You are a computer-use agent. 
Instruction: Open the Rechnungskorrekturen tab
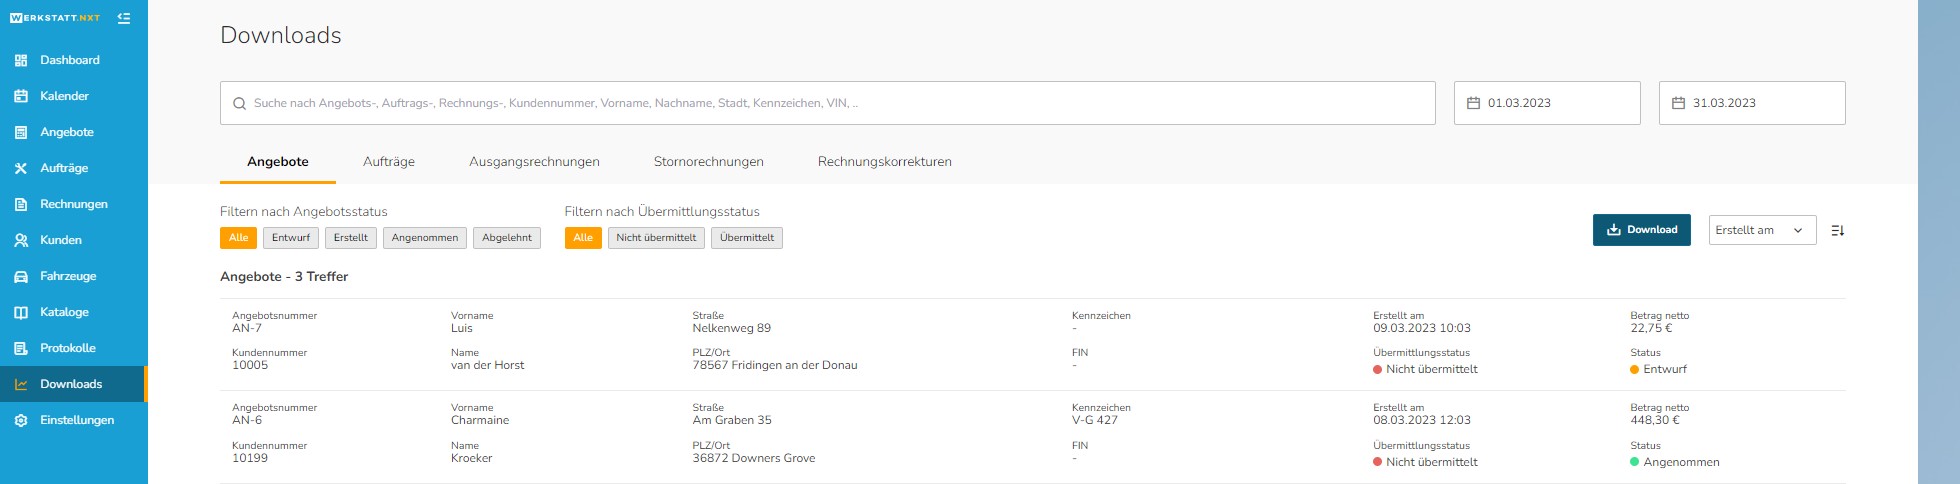[x=885, y=162]
